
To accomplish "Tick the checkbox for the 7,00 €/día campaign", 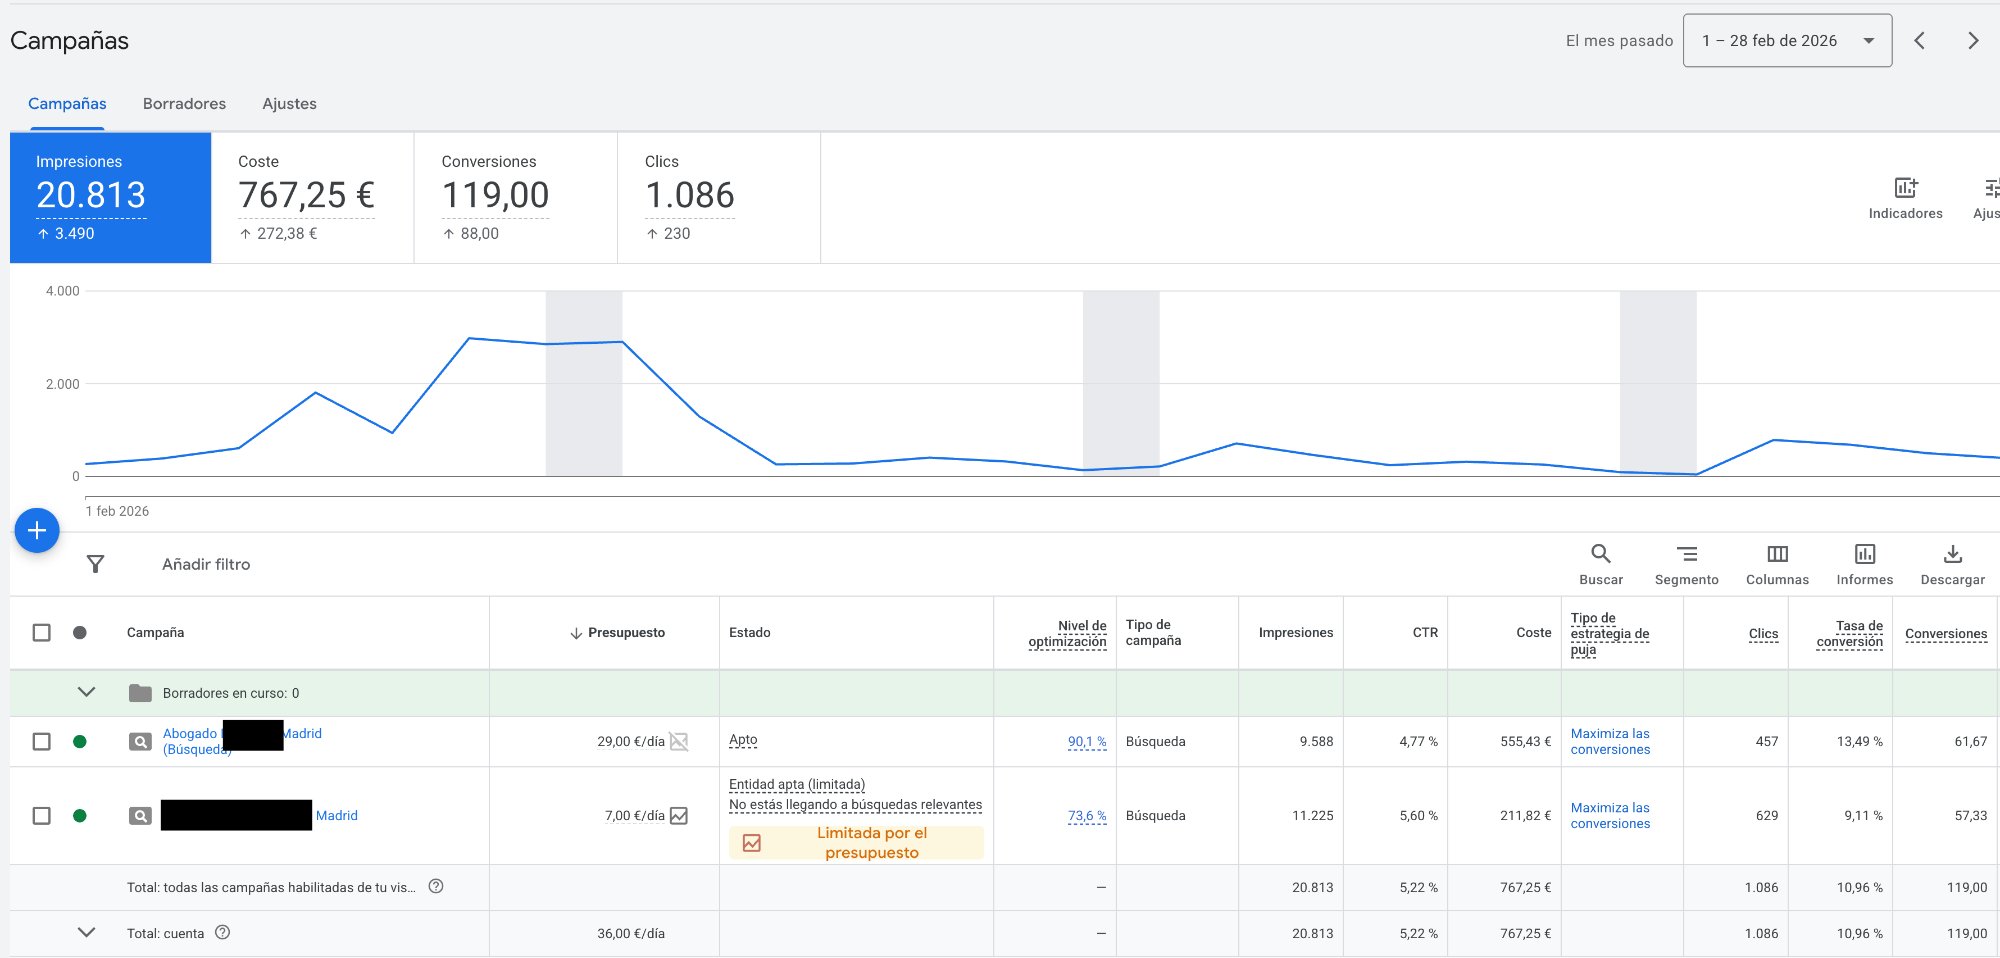I will pyautogui.click(x=42, y=815).
